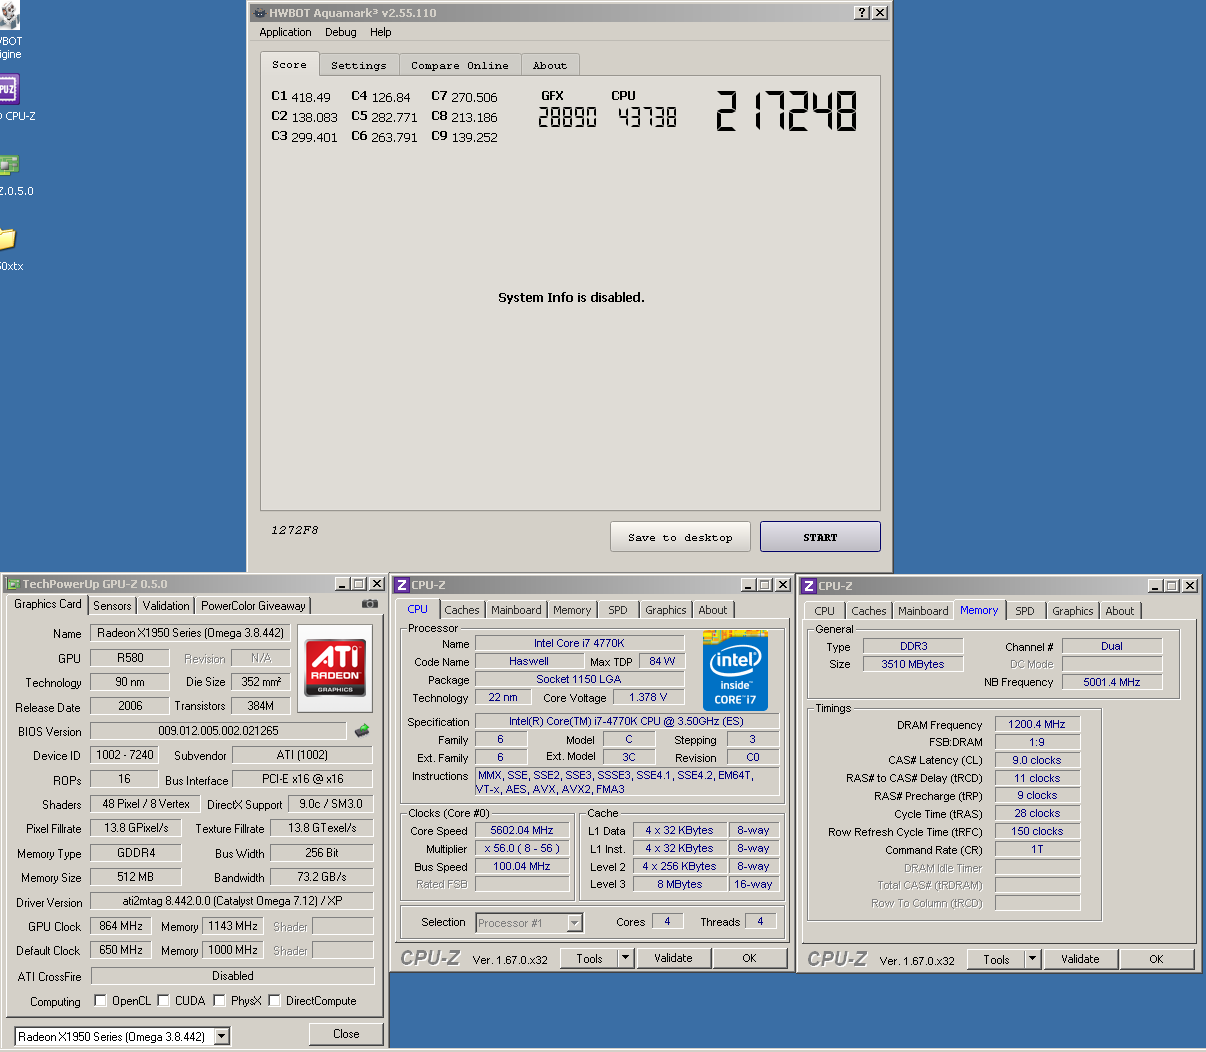Switch to the Validation tab in GPU-Z

(x=166, y=606)
